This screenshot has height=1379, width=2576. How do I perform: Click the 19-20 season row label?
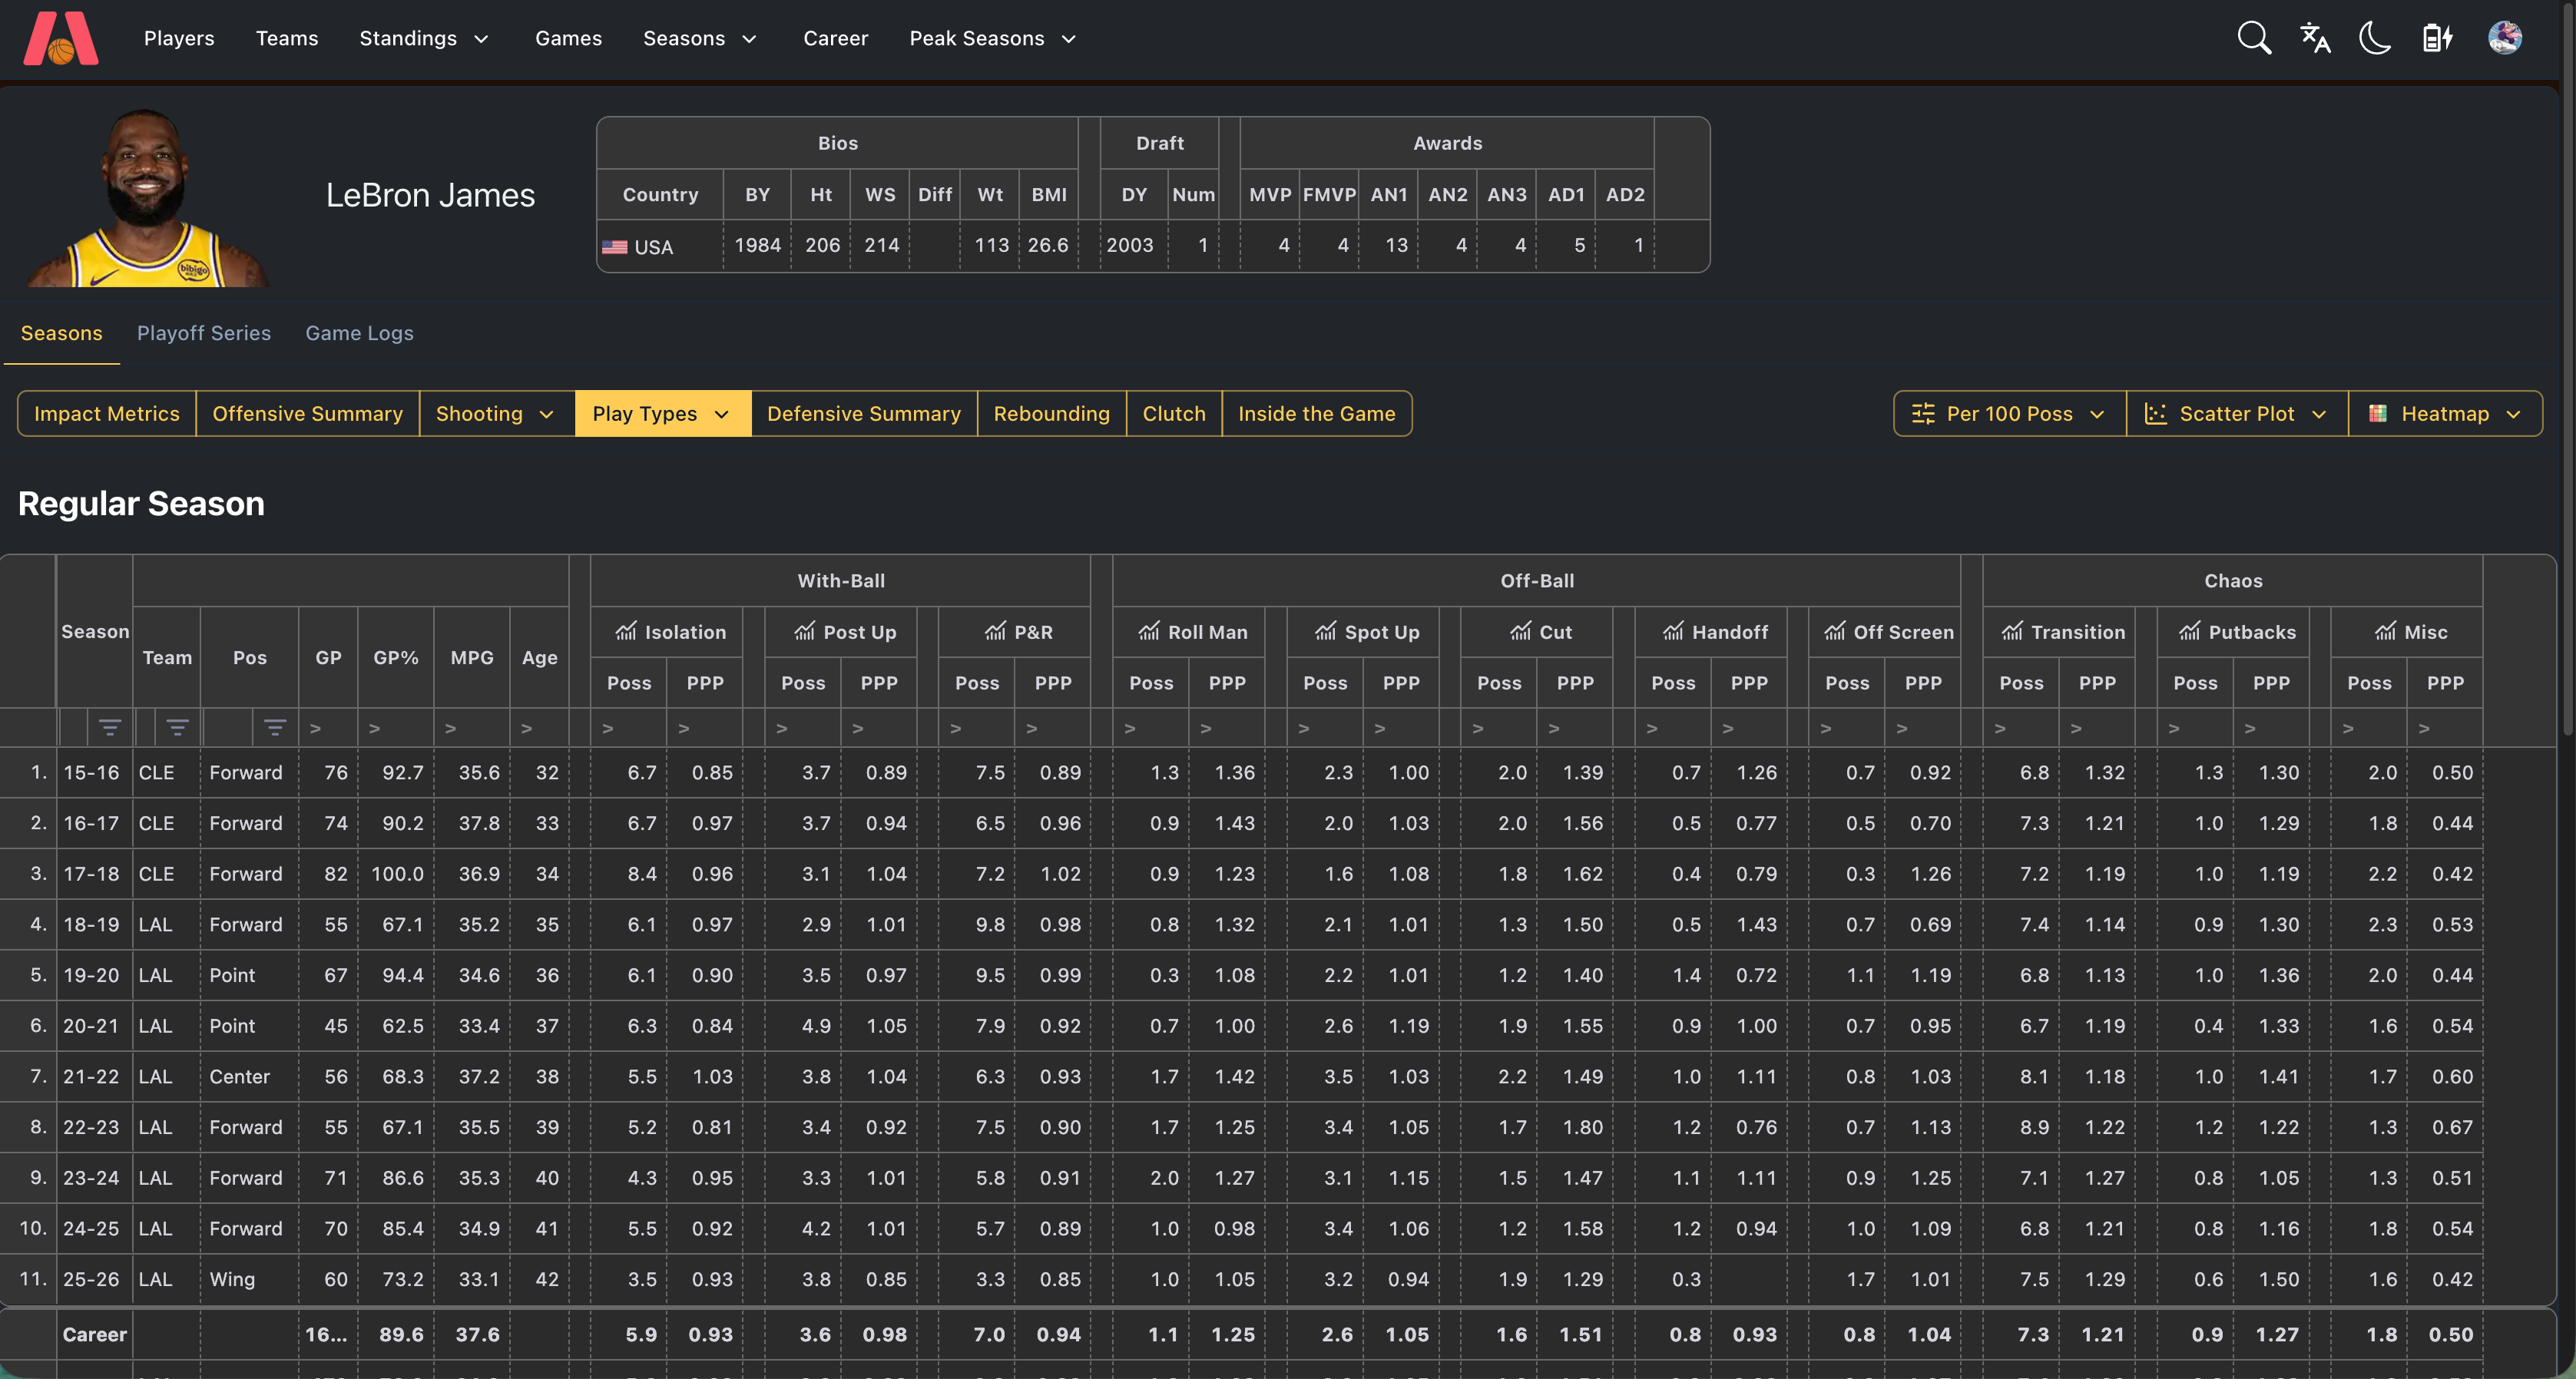tap(91, 975)
